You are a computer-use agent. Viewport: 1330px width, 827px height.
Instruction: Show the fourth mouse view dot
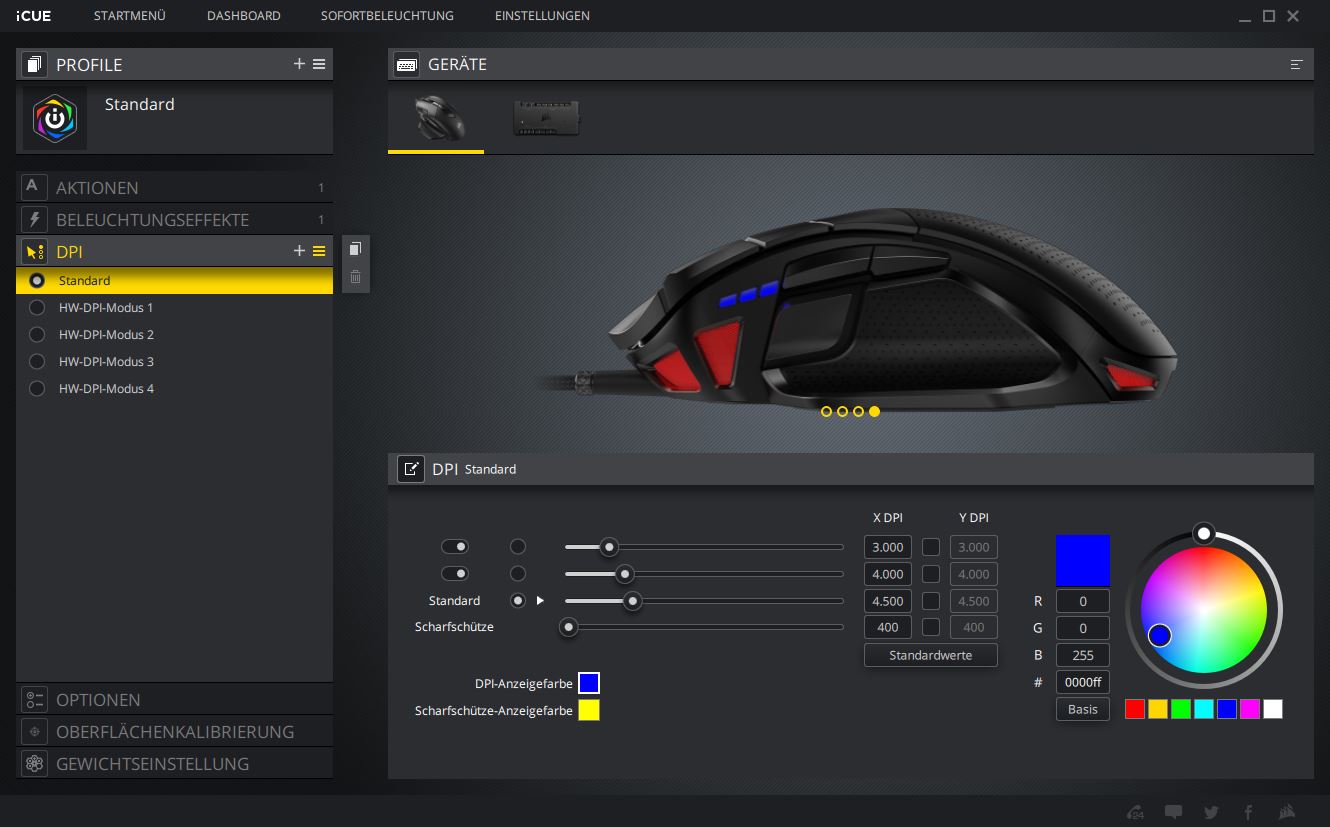[874, 411]
